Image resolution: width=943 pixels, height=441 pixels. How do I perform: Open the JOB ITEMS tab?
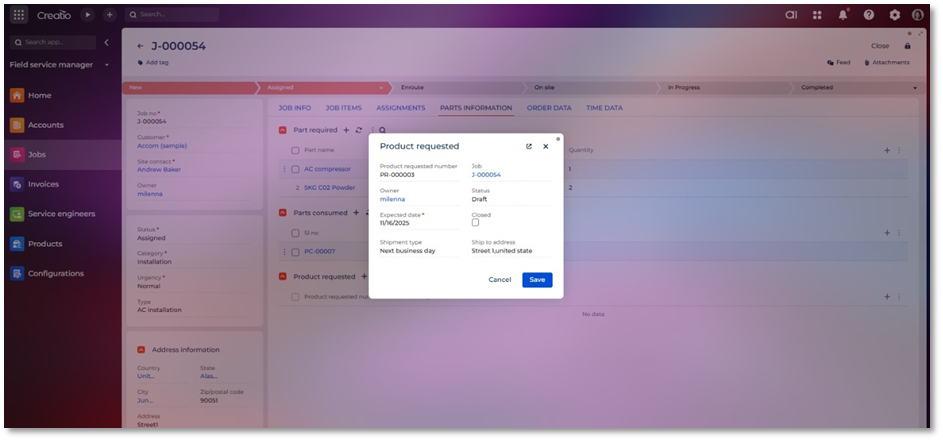pos(343,108)
